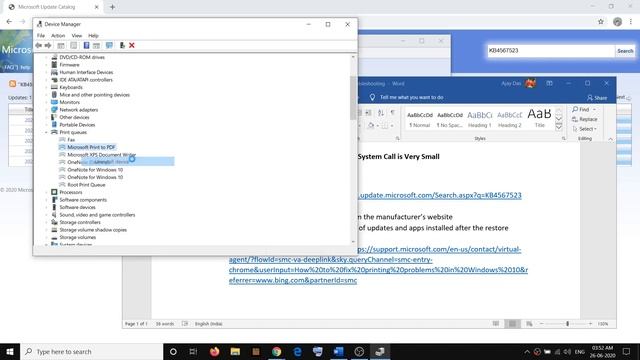Open the Styles pane dialog launcher
The height and width of the screenshot is (360, 640).
click(x=564, y=139)
